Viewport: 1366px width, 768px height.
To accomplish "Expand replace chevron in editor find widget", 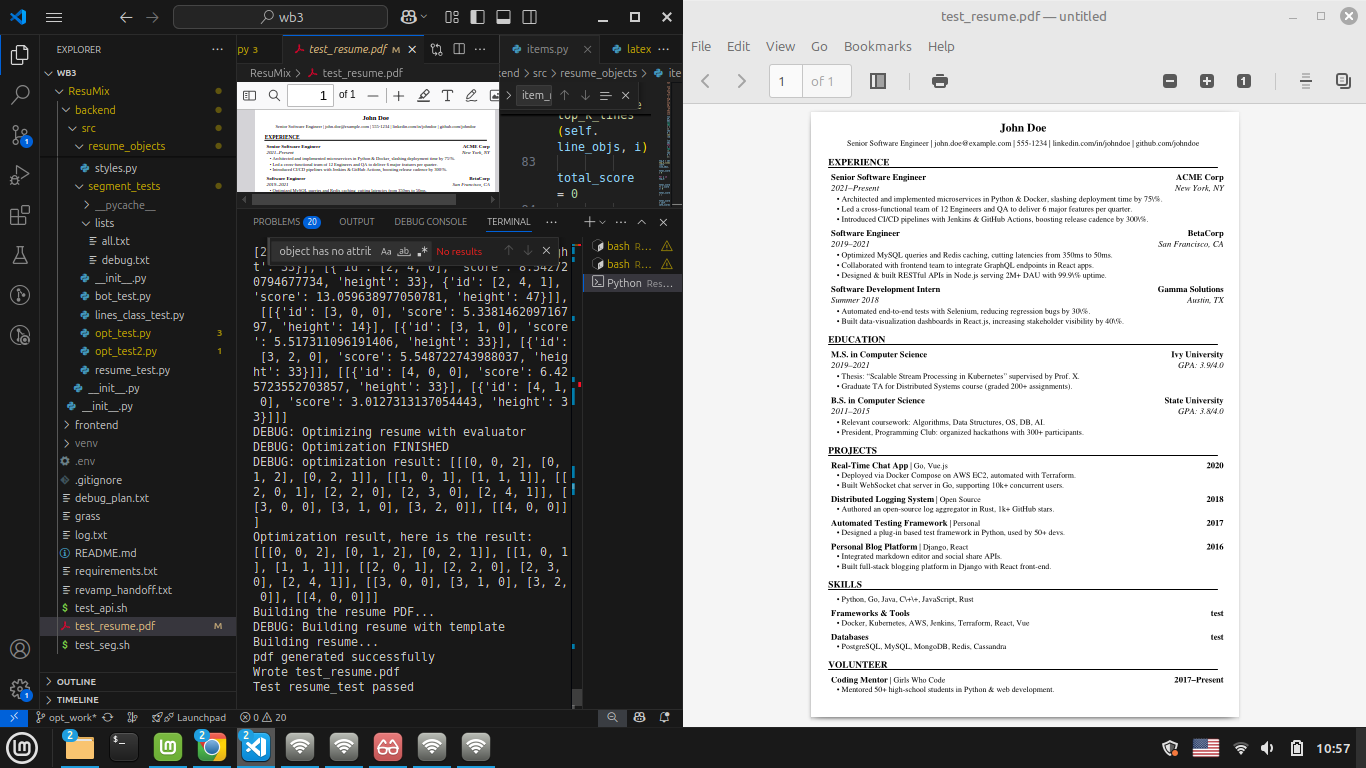I will (x=507, y=95).
